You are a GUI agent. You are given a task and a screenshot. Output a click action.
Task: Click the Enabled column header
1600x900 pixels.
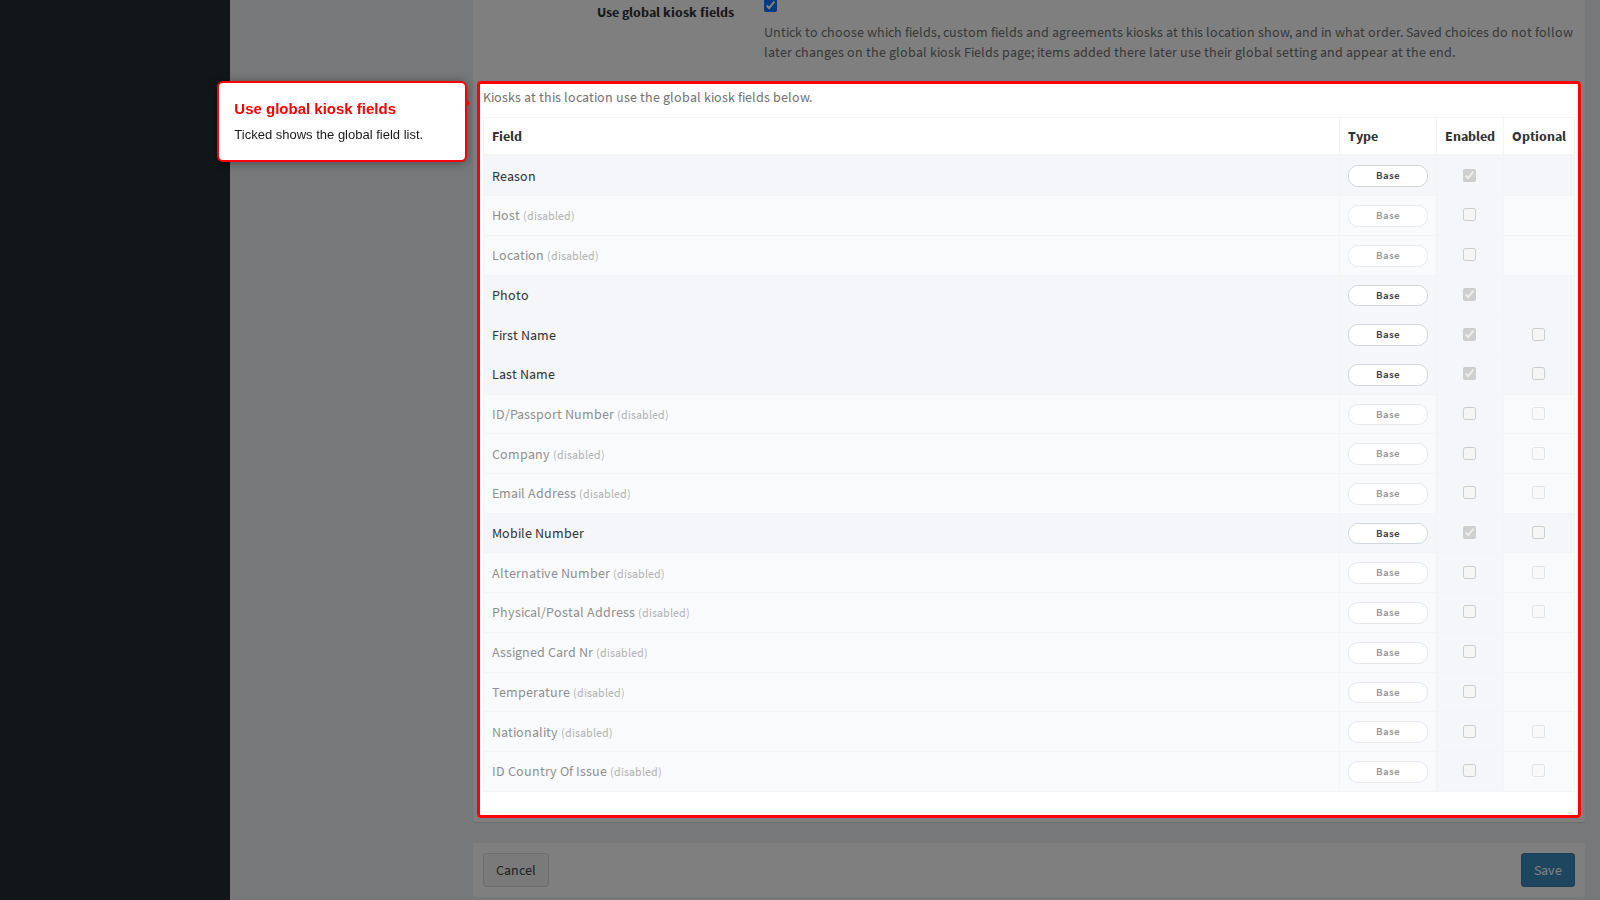(1469, 136)
